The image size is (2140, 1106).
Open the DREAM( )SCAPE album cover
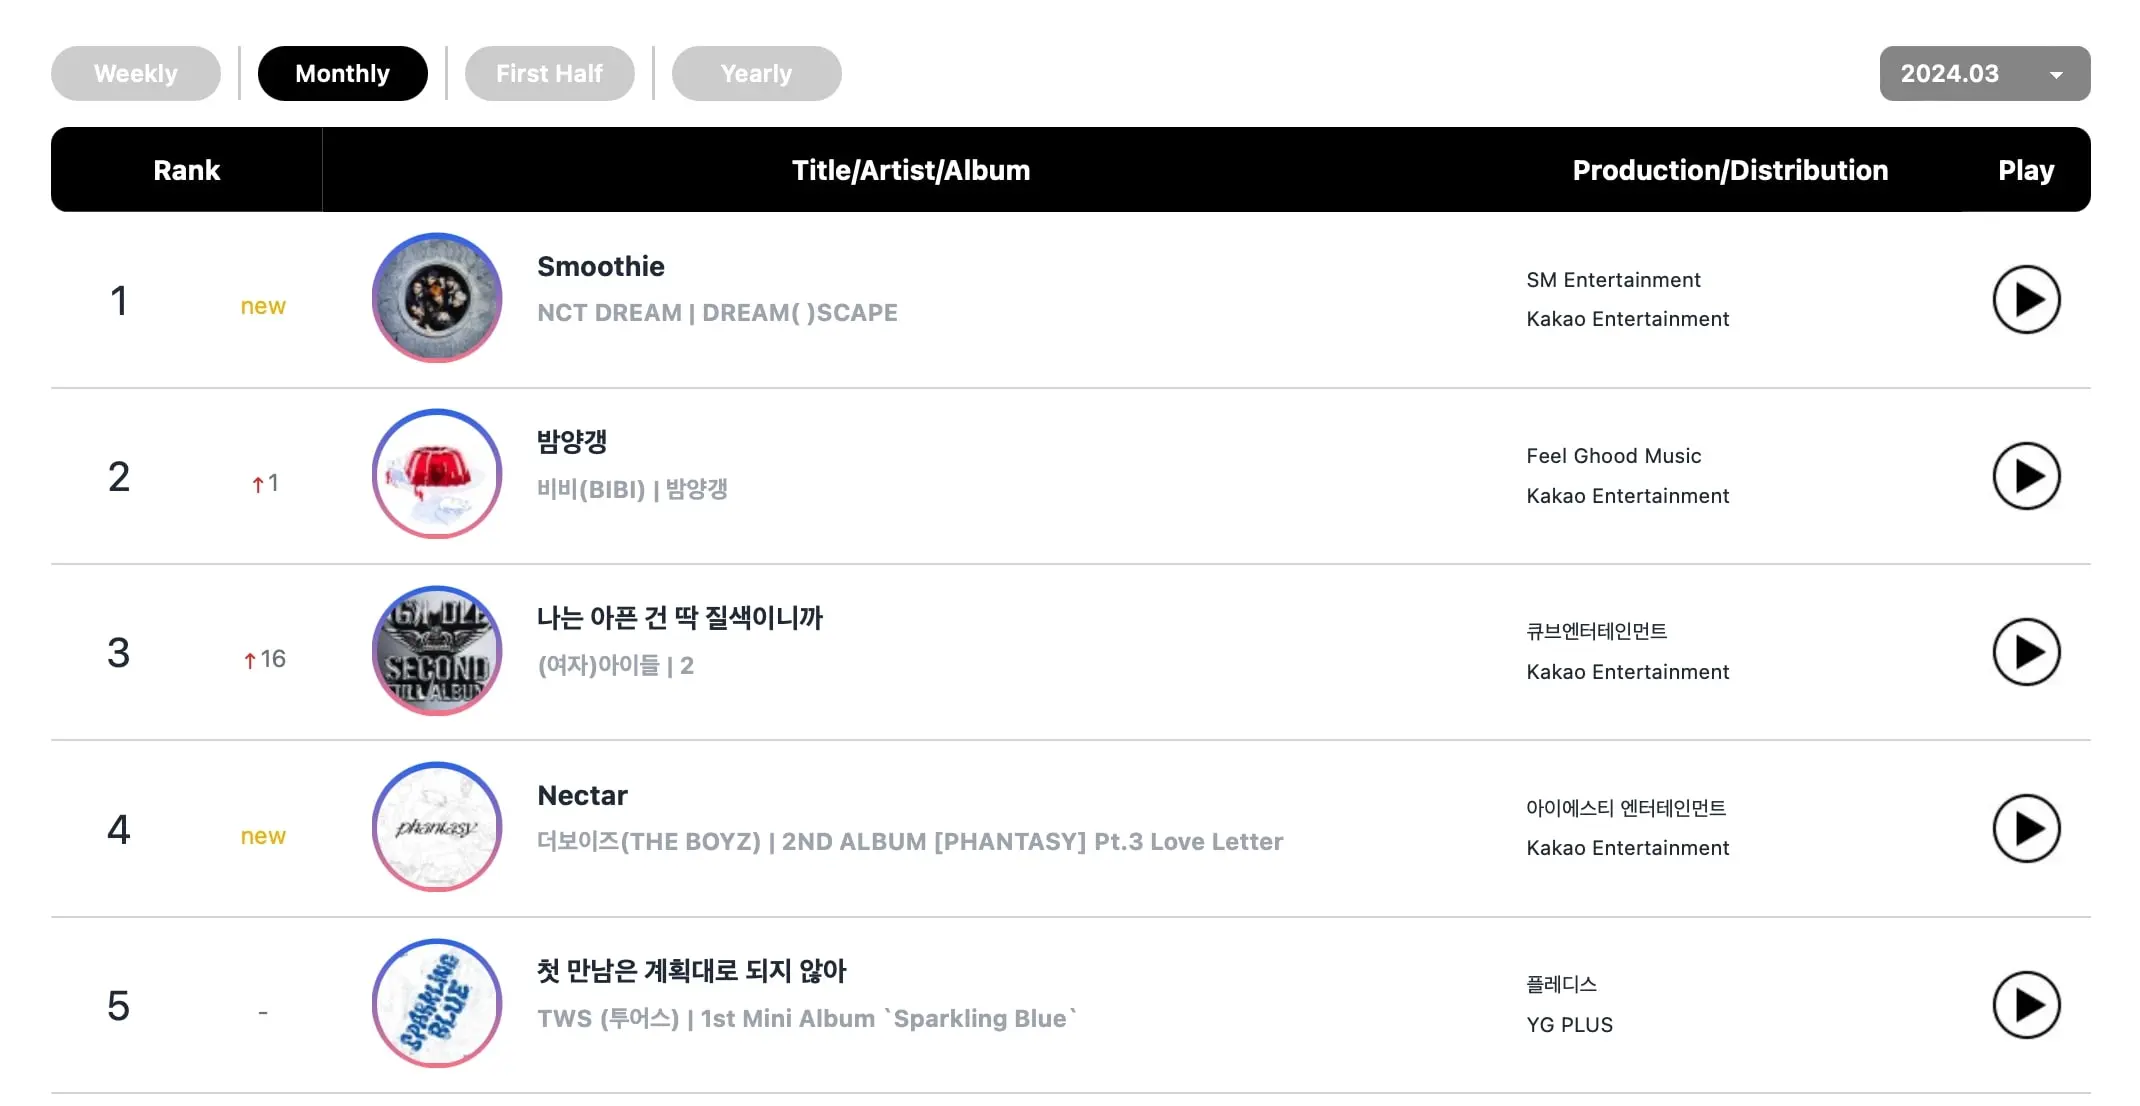pos(437,298)
